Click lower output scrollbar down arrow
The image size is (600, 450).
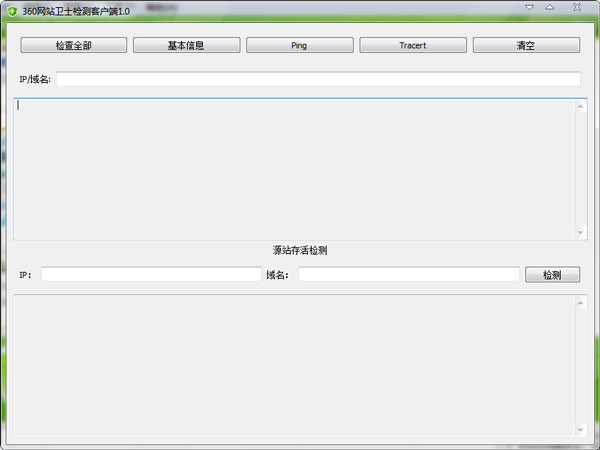(x=580, y=429)
